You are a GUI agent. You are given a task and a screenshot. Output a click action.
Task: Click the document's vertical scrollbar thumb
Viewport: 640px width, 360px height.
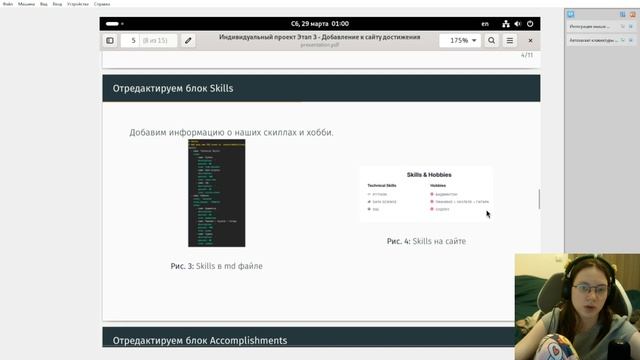539,199
